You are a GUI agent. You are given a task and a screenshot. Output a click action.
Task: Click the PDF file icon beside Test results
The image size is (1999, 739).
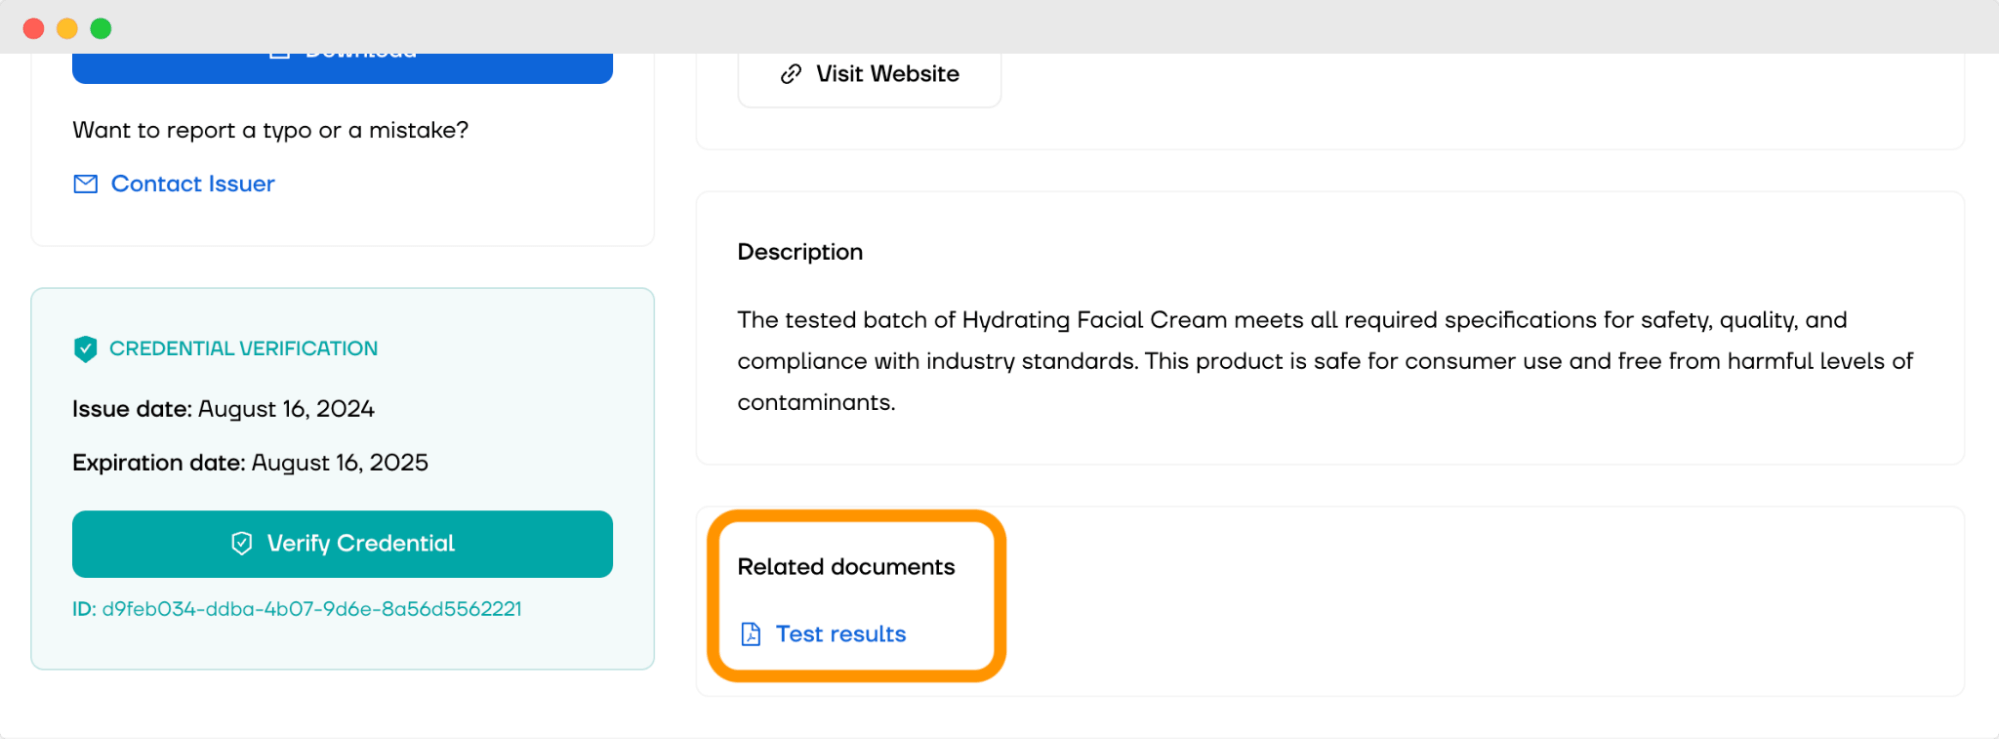pyautogui.click(x=751, y=634)
